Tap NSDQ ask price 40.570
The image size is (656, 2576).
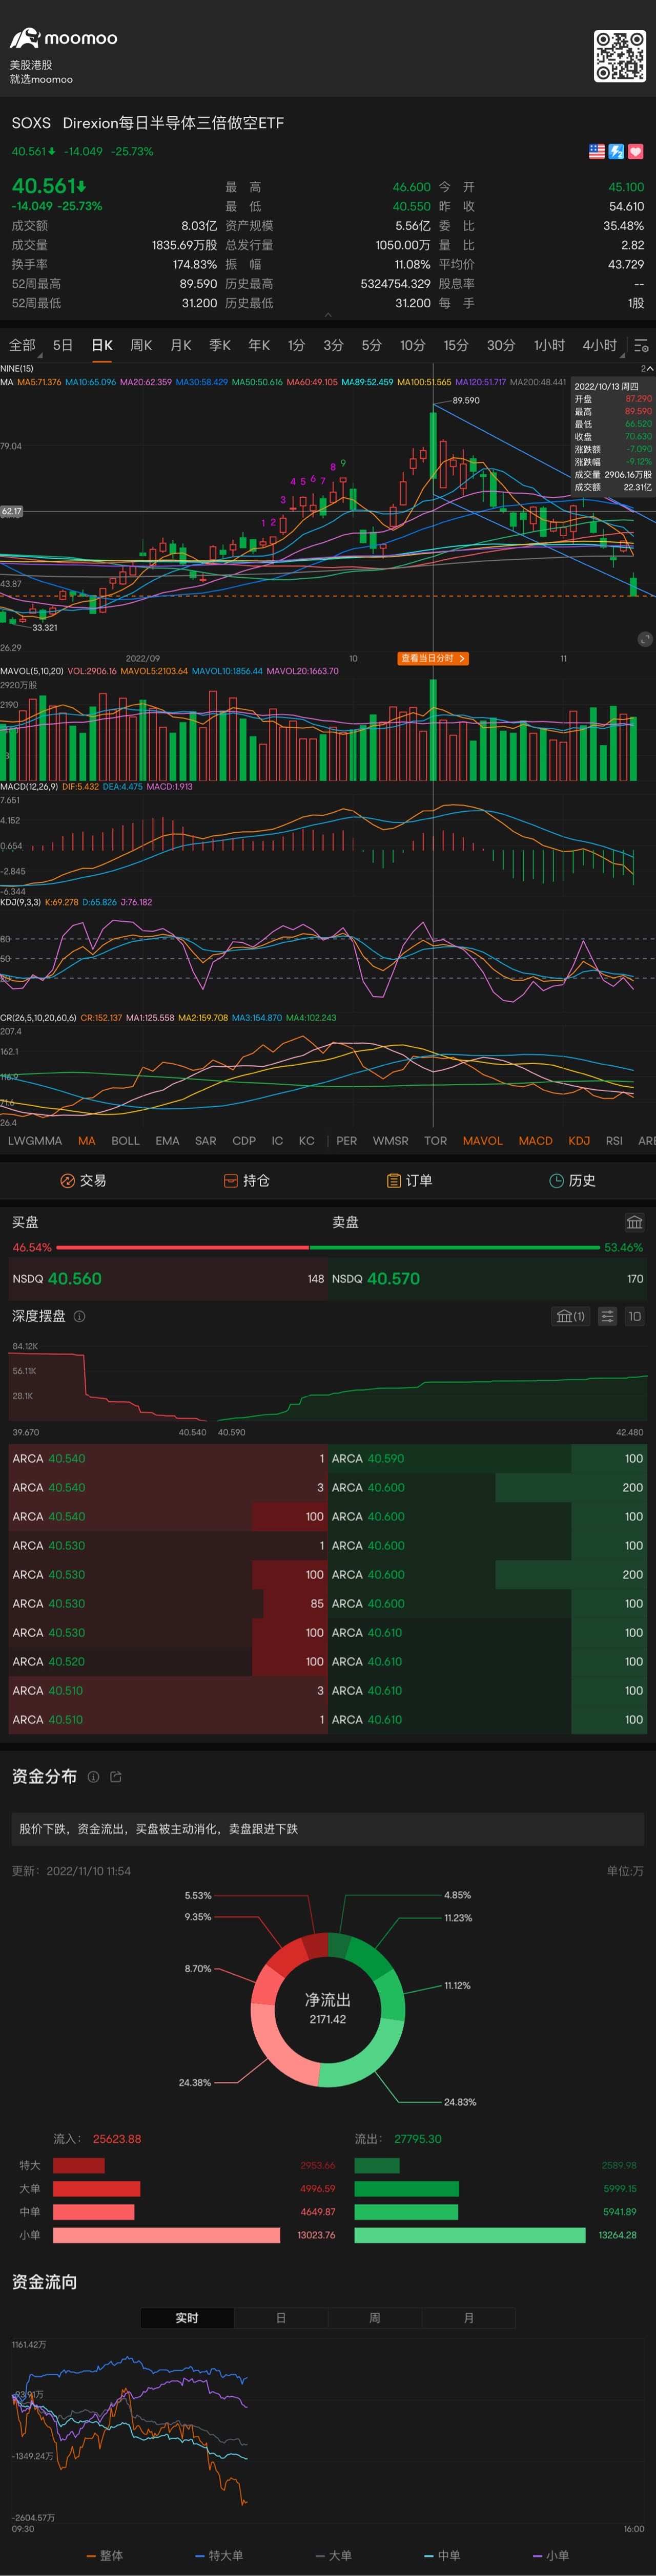pyautogui.click(x=393, y=1278)
